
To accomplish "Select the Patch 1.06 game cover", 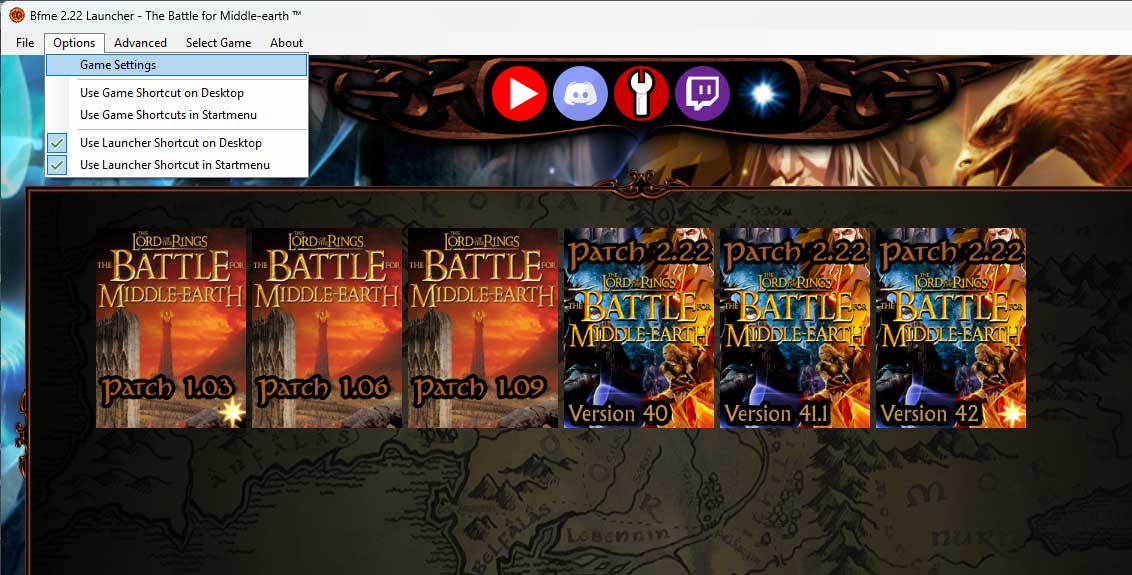I will pos(327,328).
